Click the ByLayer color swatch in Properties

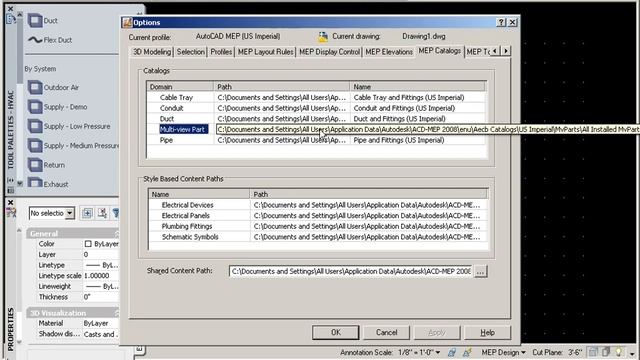pyautogui.click(x=88, y=244)
